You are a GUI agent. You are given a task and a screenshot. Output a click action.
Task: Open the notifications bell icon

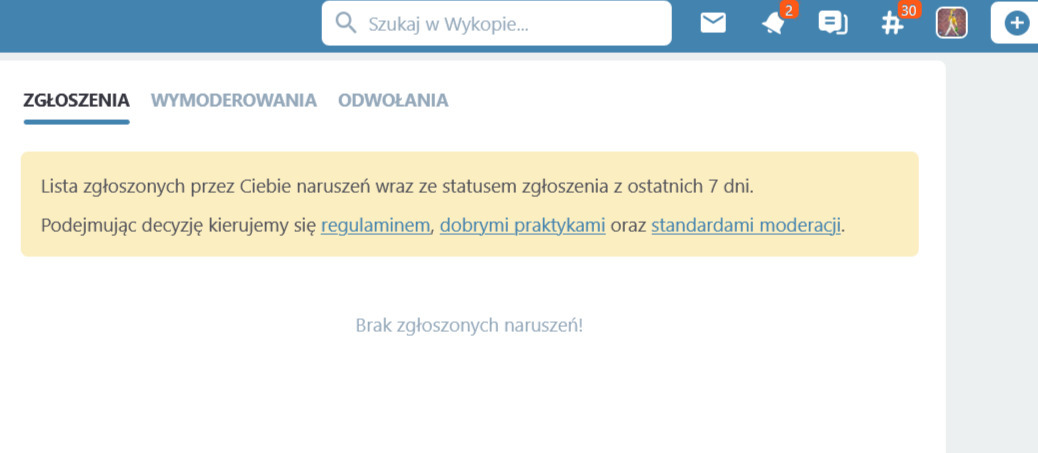[x=773, y=24]
